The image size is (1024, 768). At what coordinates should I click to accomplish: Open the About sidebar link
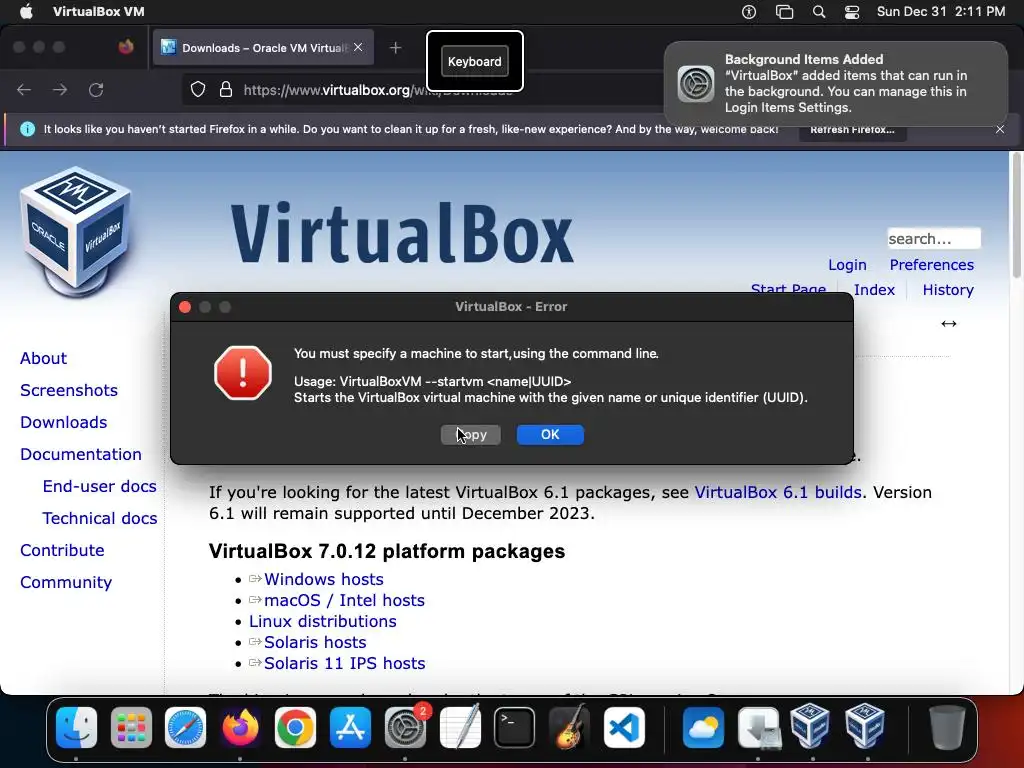click(x=43, y=358)
